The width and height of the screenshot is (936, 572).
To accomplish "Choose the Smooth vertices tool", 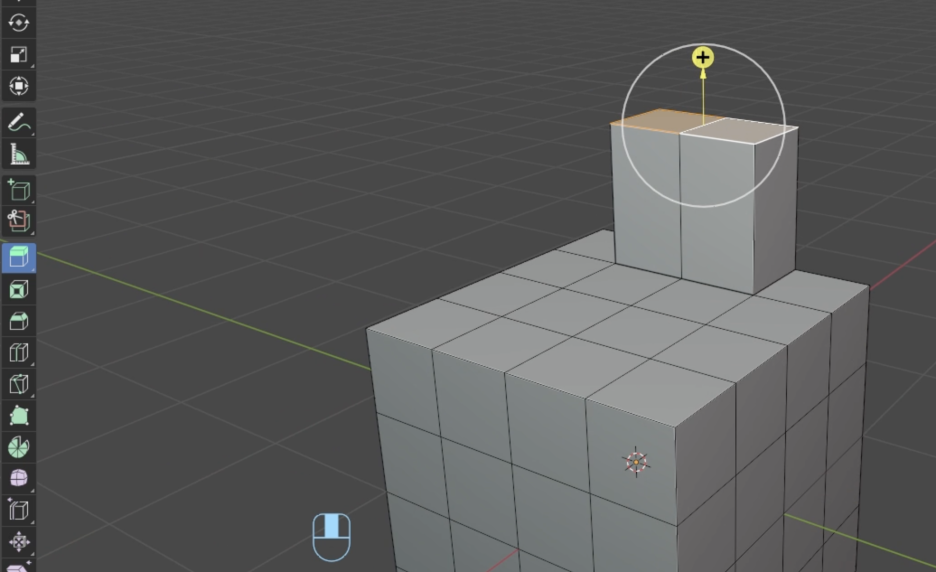I will tap(19, 478).
